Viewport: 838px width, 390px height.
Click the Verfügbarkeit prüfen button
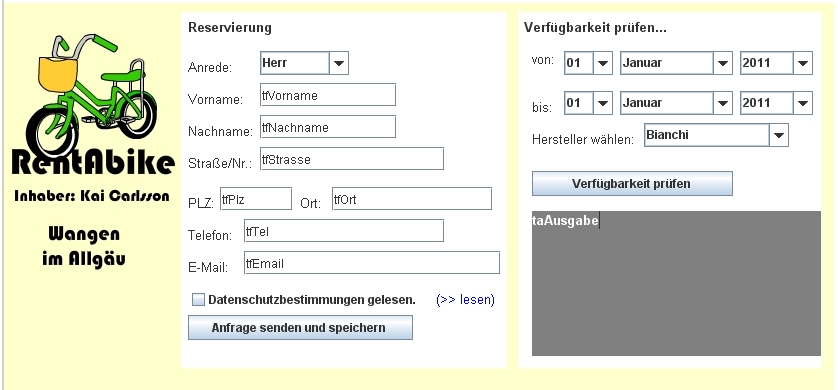pyautogui.click(x=632, y=184)
